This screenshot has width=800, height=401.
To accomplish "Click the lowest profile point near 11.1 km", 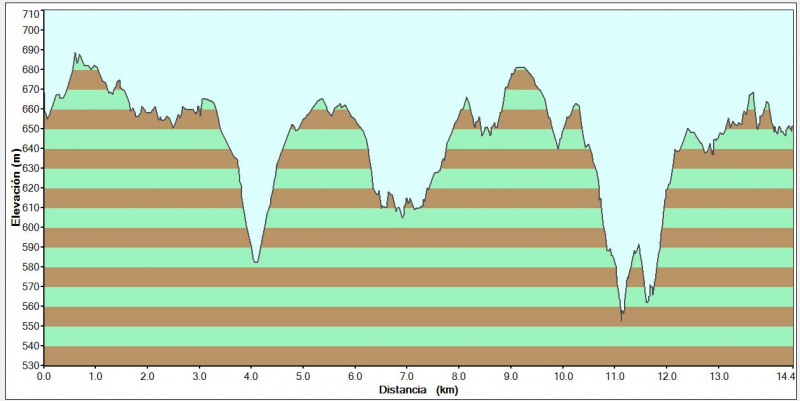I will click(622, 319).
